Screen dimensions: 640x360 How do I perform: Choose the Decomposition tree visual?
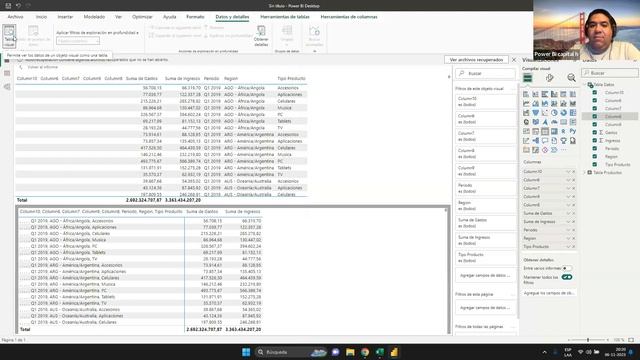[536, 141]
